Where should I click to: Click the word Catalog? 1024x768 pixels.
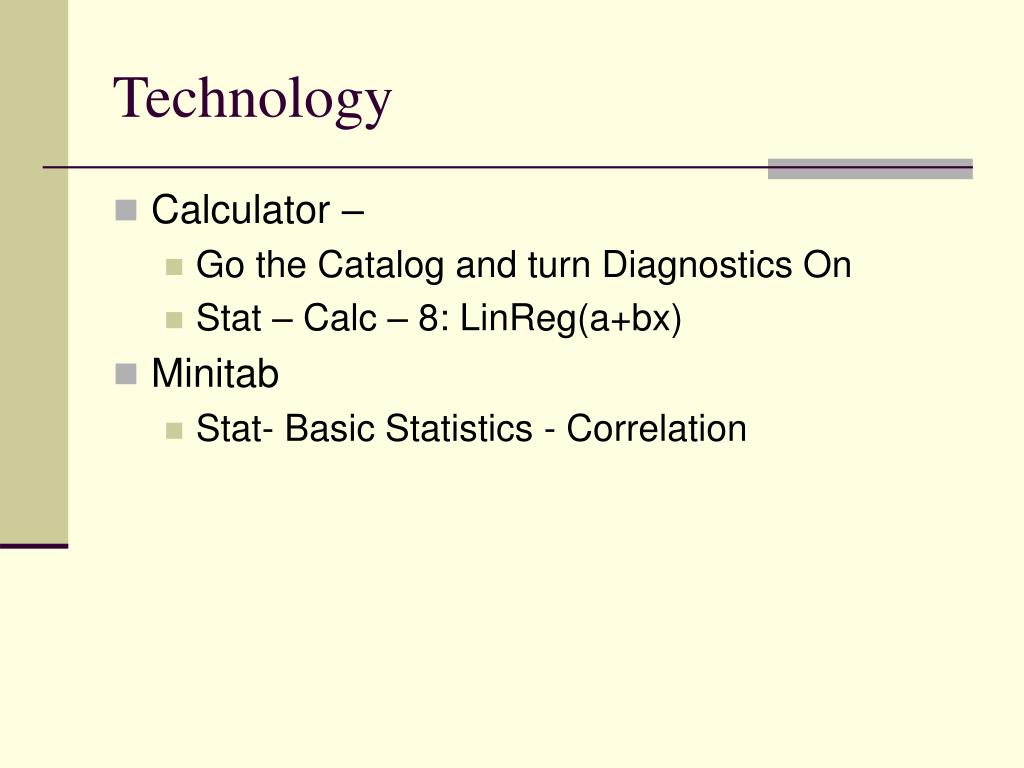tap(381, 266)
